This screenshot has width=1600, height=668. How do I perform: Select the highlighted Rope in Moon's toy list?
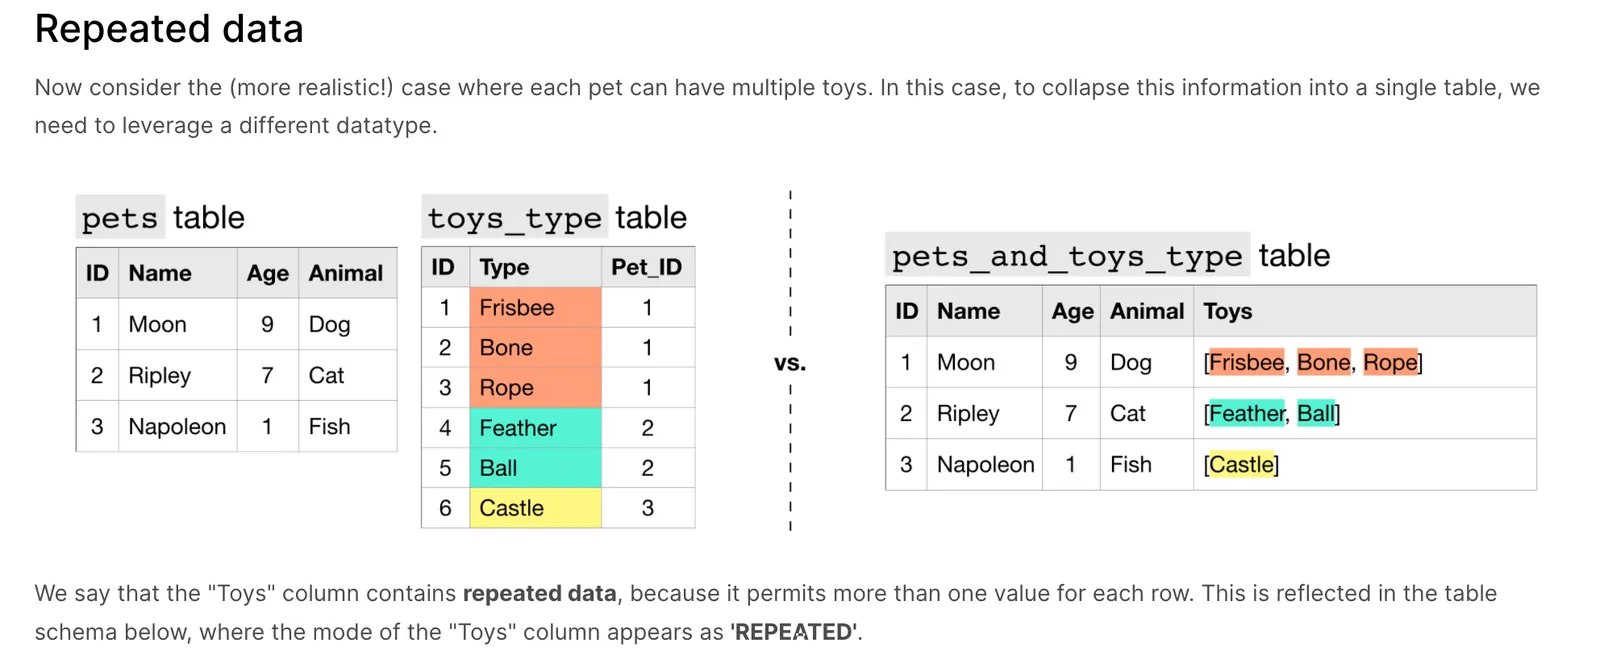(1390, 362)
